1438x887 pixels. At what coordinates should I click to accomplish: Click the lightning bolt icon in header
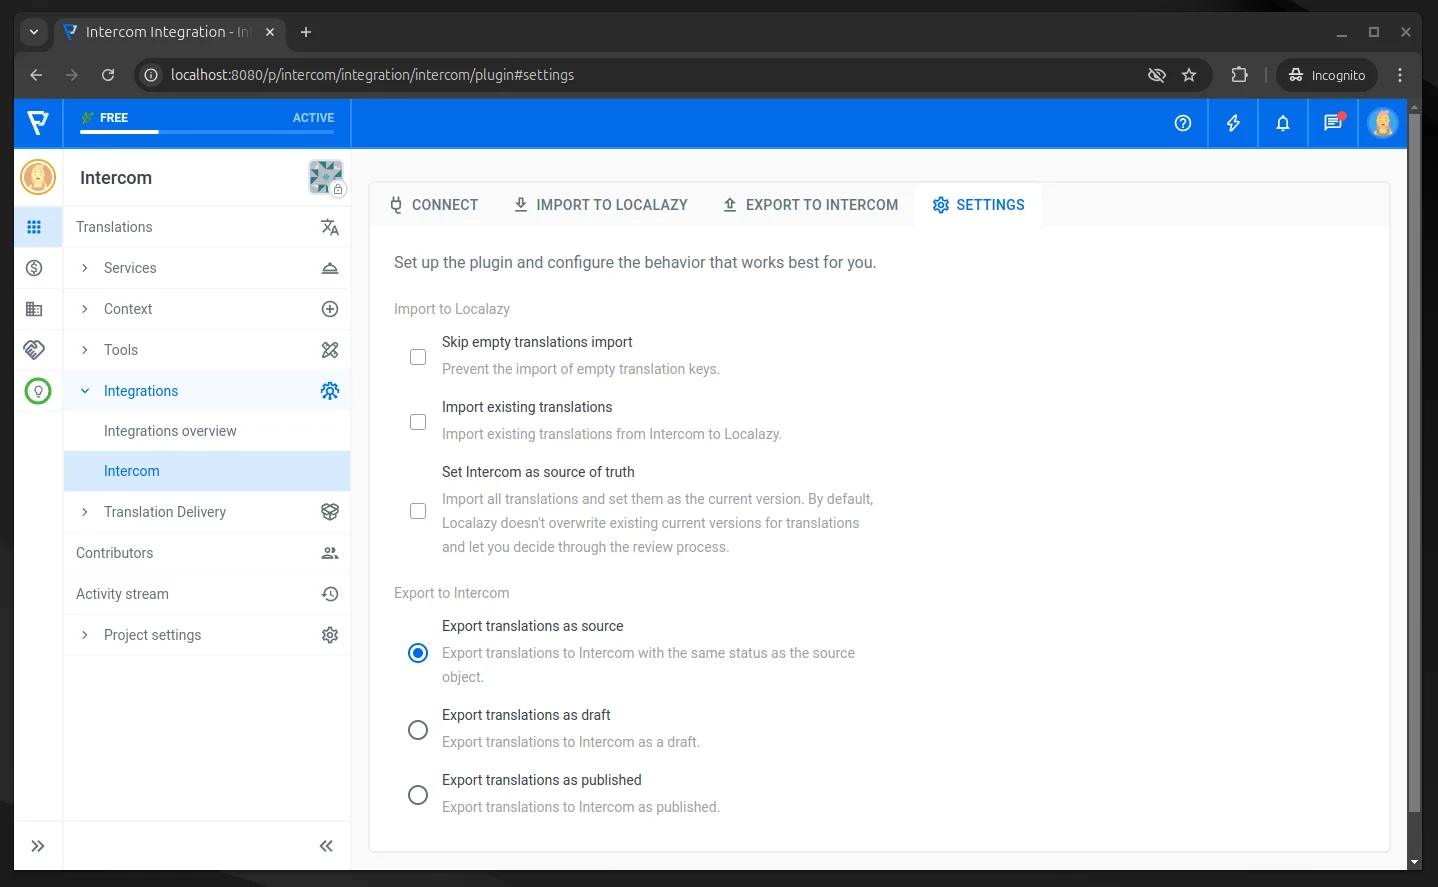1233,123
